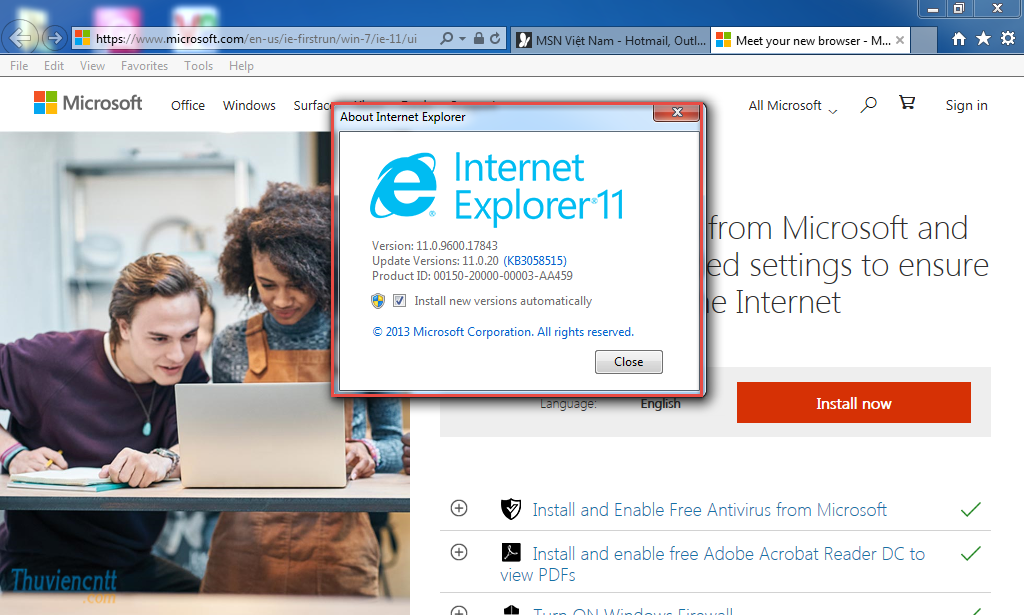This screenshot has width=1024, height=615.
Task: Close the About Internet Explorer dialog via X
Action: [x=677, y=112]
